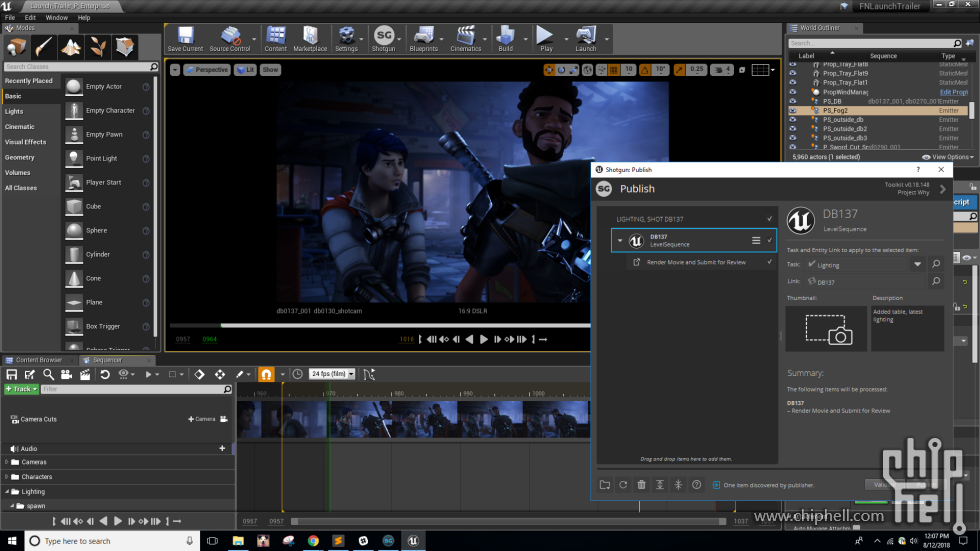Open the Sequencer curve editor icon

click(x=369, y=374)
